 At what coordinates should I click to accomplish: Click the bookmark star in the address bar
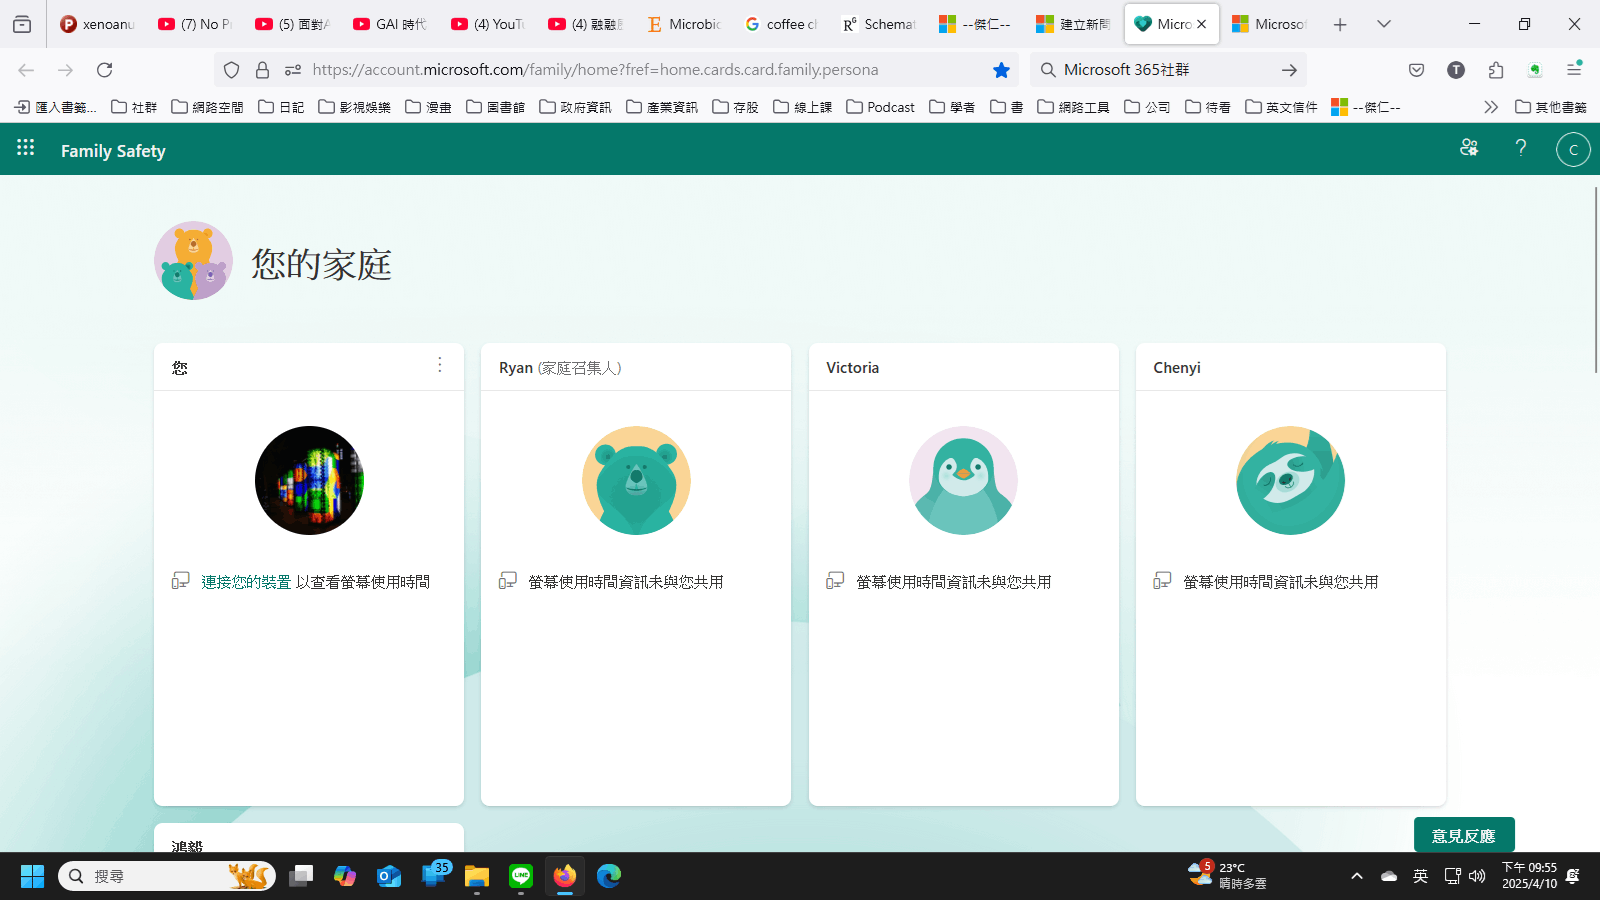coord(1001,70)
